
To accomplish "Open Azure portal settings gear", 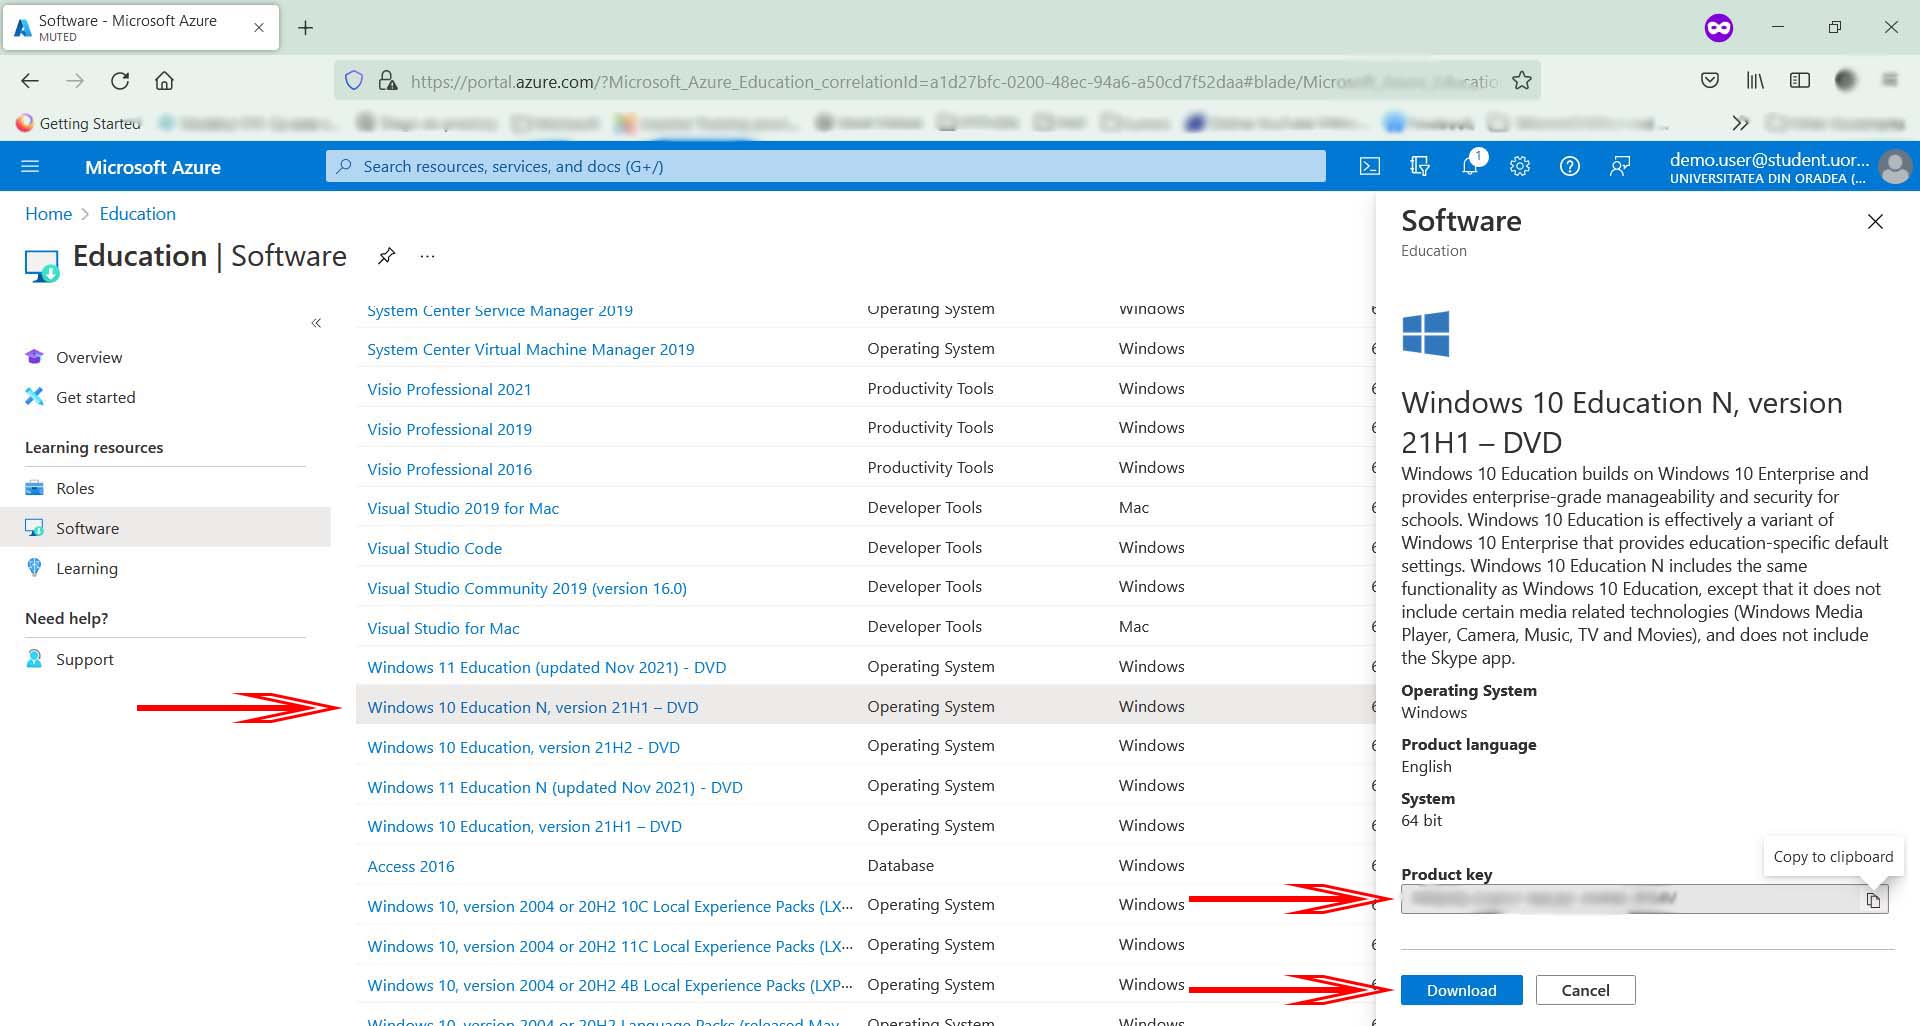I will point(1520,166).
